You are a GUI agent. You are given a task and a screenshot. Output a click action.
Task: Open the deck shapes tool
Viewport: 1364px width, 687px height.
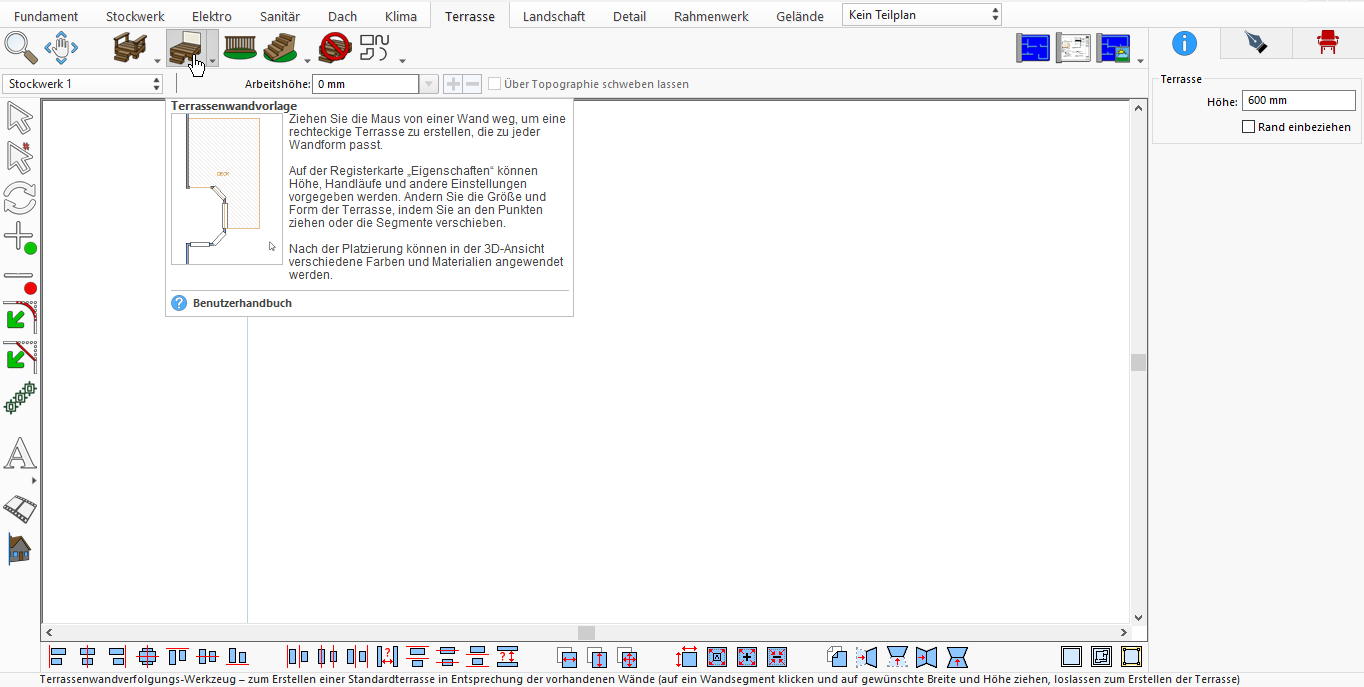click(x=375, y=47)
